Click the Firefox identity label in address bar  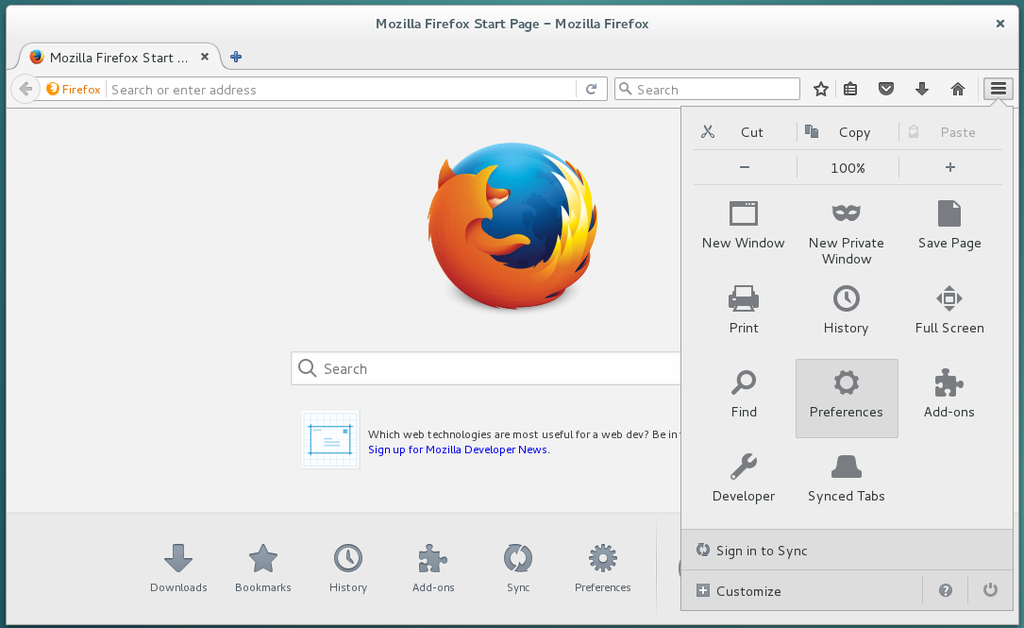(73, 89)
